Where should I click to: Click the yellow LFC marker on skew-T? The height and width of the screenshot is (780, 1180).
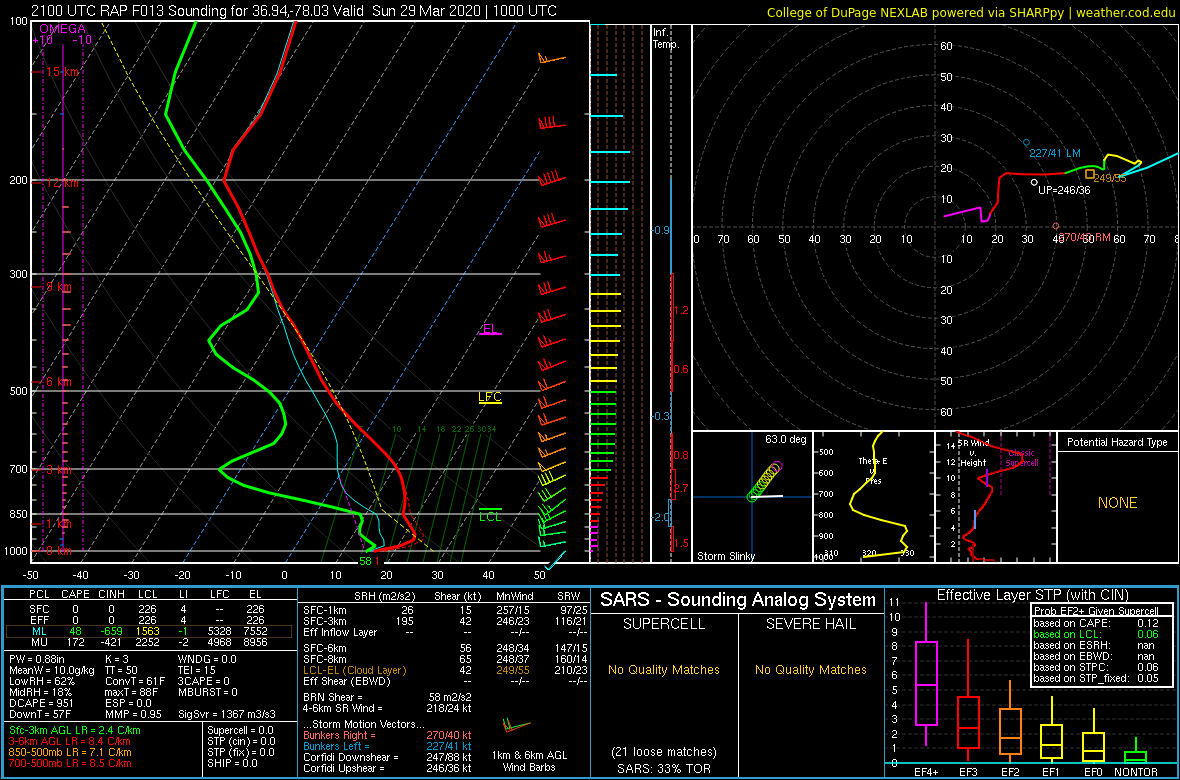[x=490, y=398]
